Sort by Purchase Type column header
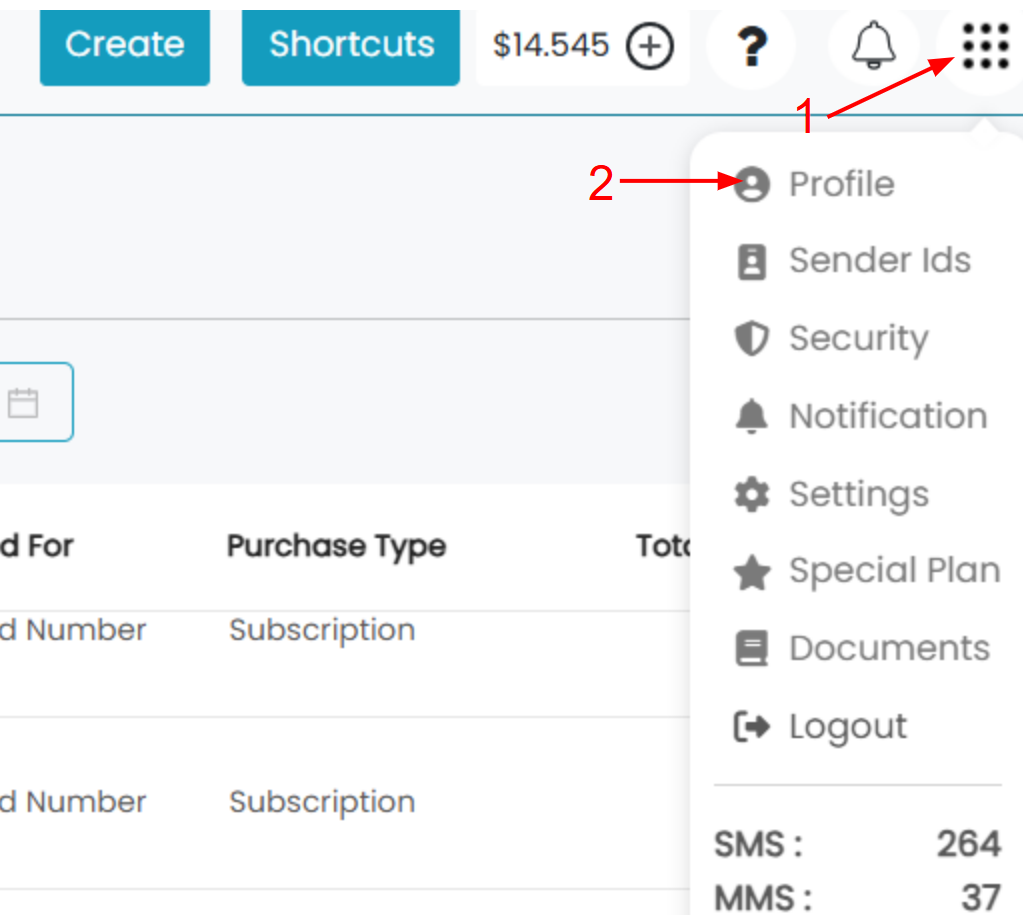Image resolution: width=1023 pixels, height=915 pixels. 337,546
